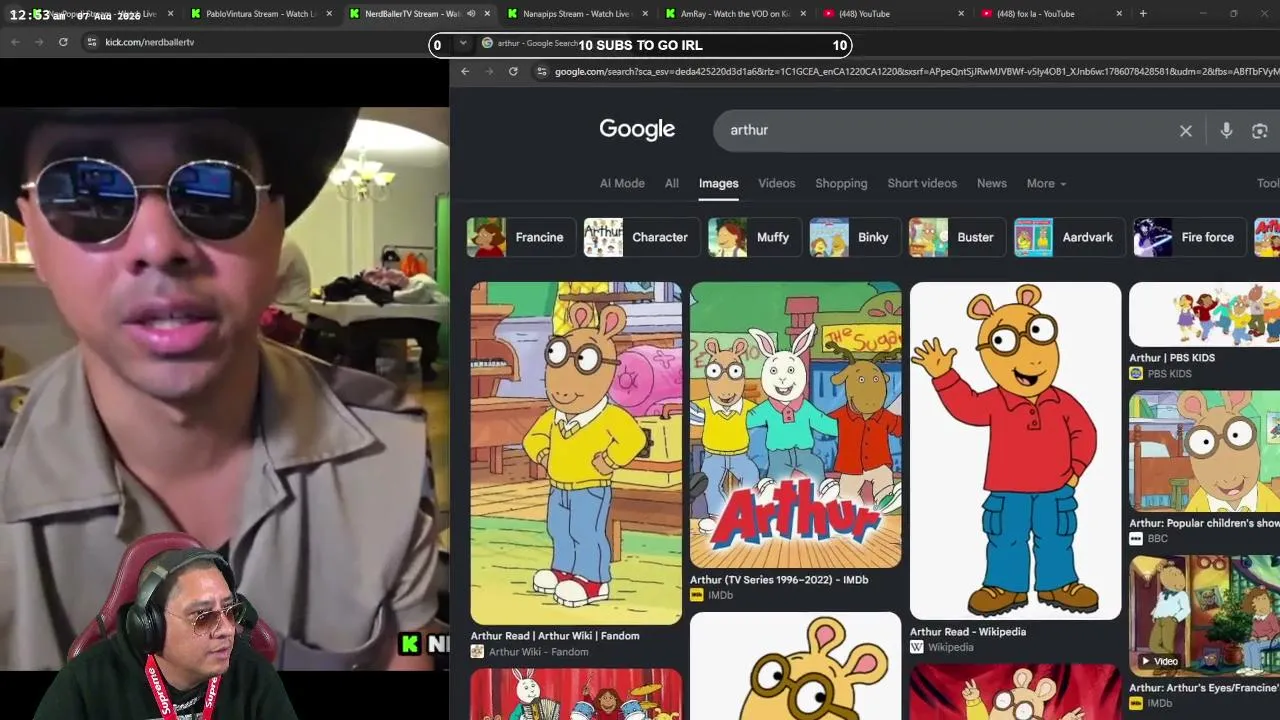The height and width of the screenshot is (720, 1280).
Task: Open Google Lens image search icon
Action: click(1260, 131)
